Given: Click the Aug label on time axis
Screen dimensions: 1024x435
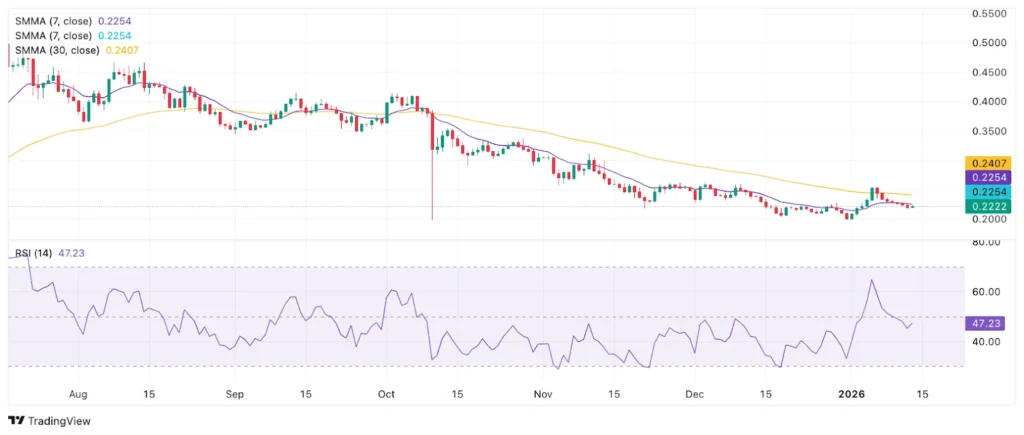Looking at the screenshot, I should 80,395.
